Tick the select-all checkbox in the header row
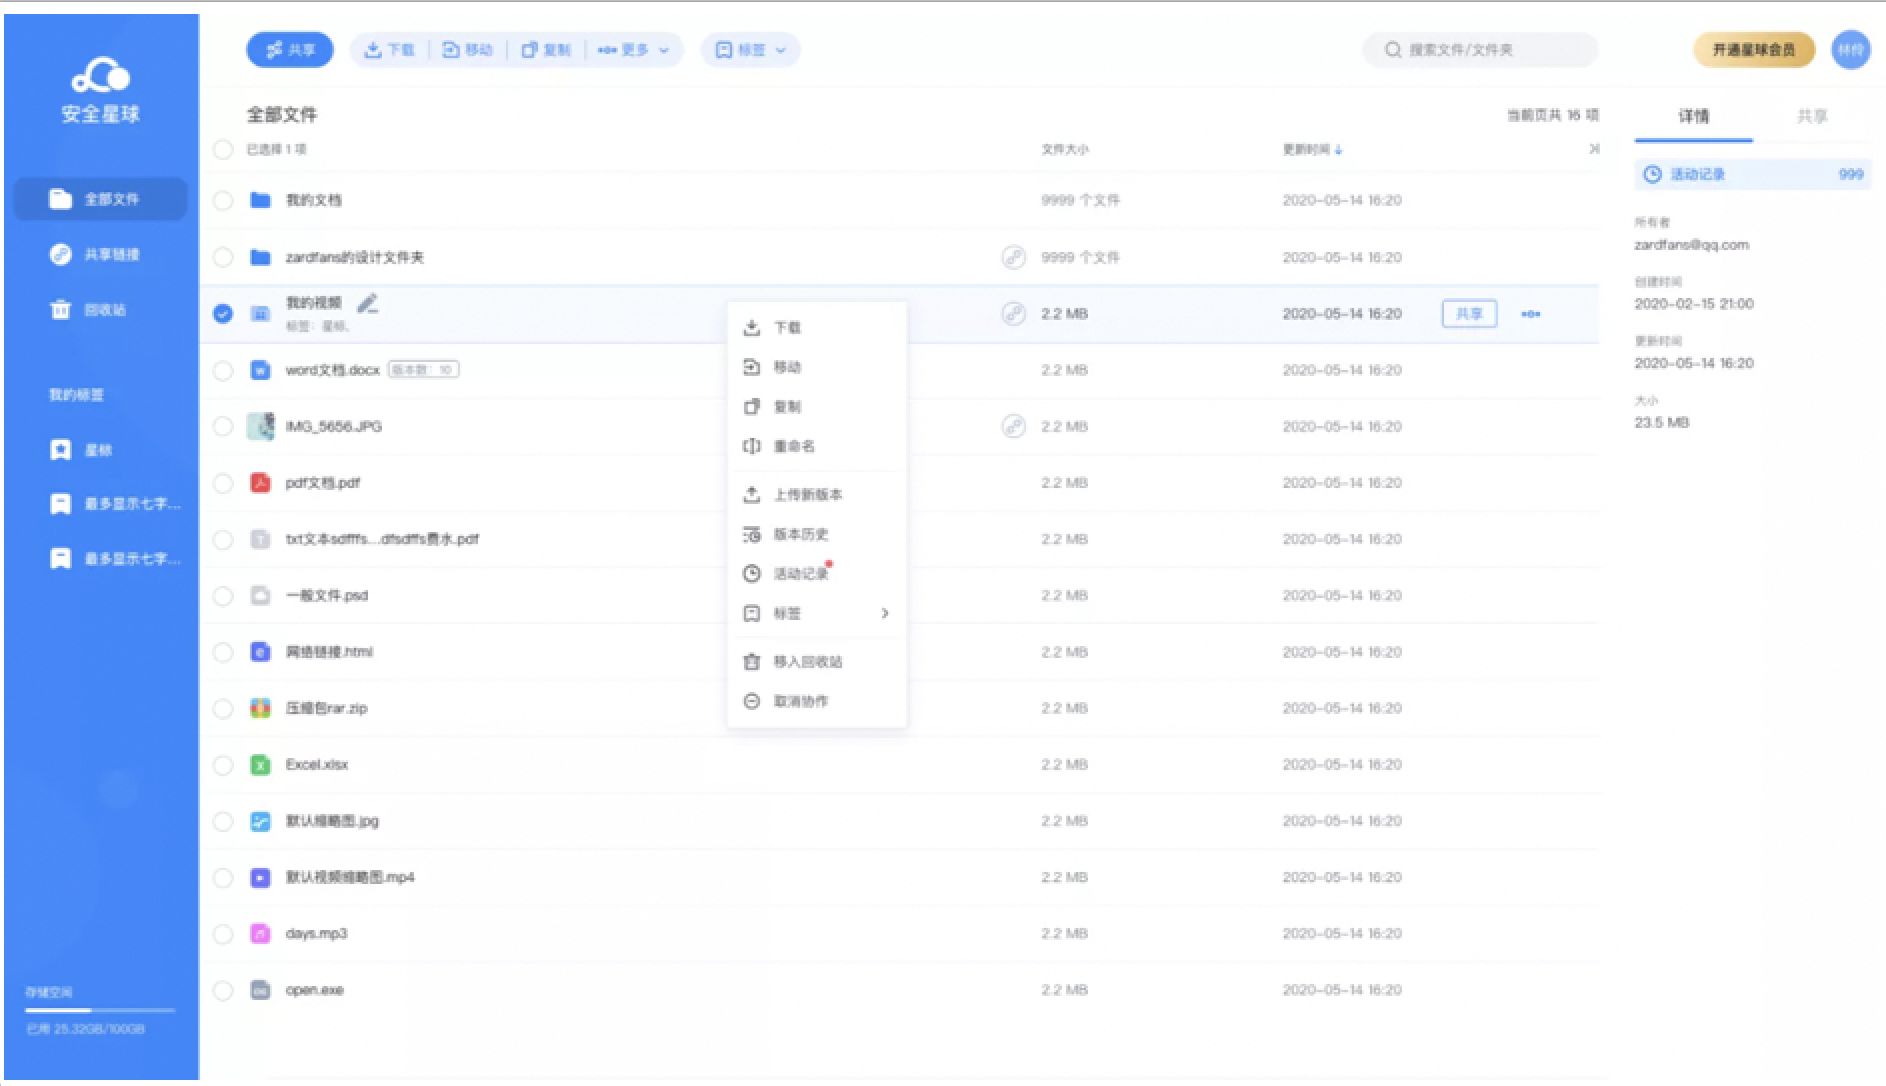1886x1086 pixels. (223, 150)
